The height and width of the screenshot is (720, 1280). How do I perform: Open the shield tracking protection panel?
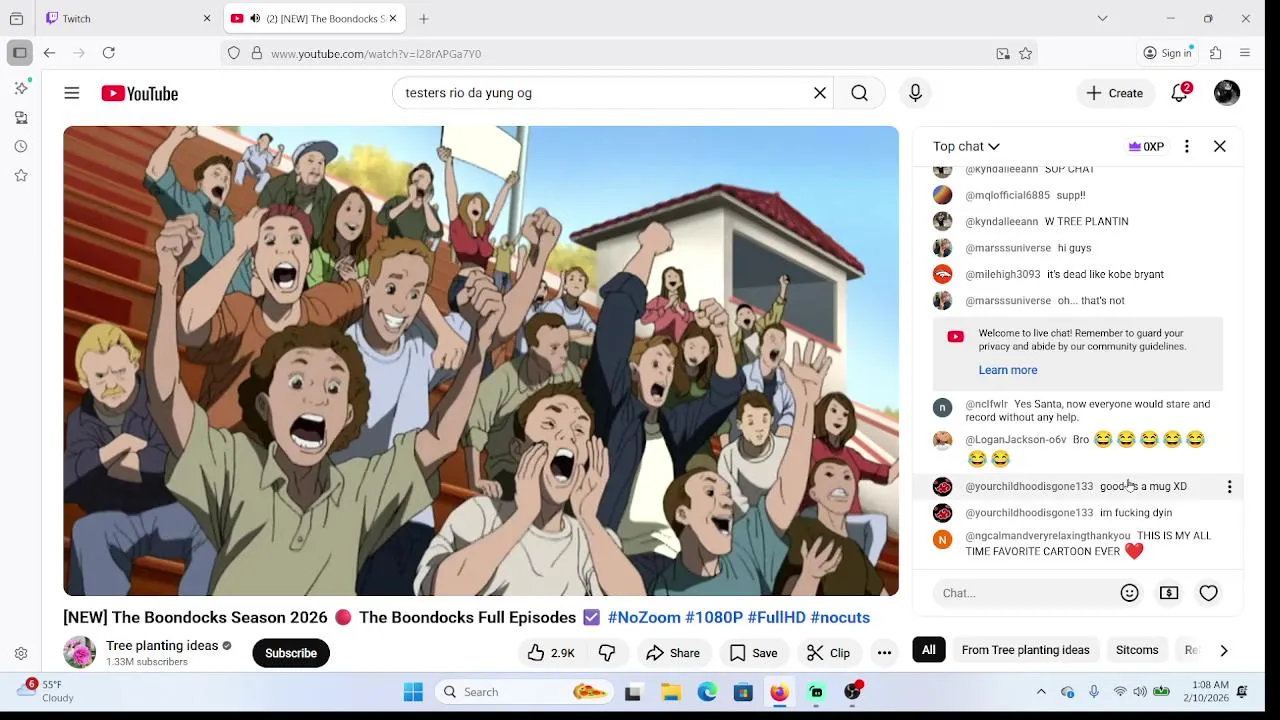(234, 53)
